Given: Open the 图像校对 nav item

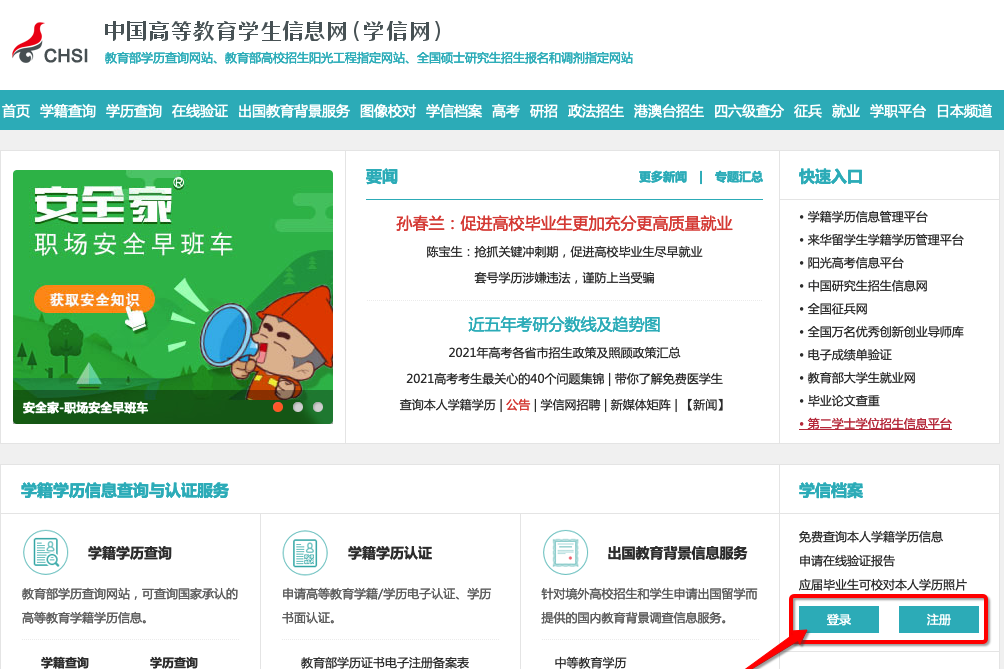Looking at the screenshot, I should point(388,111).
